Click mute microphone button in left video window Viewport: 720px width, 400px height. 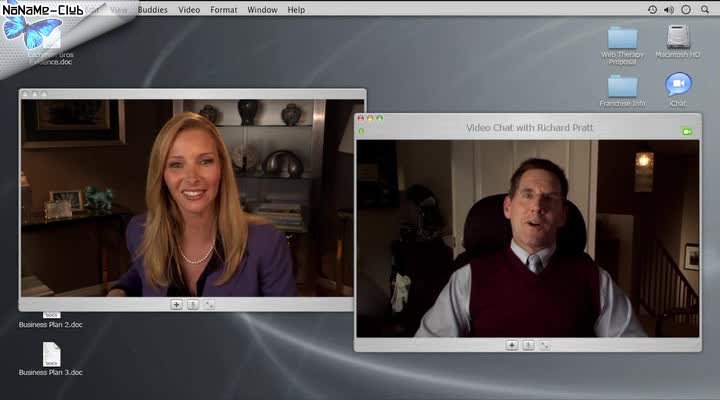coord(193,304)
